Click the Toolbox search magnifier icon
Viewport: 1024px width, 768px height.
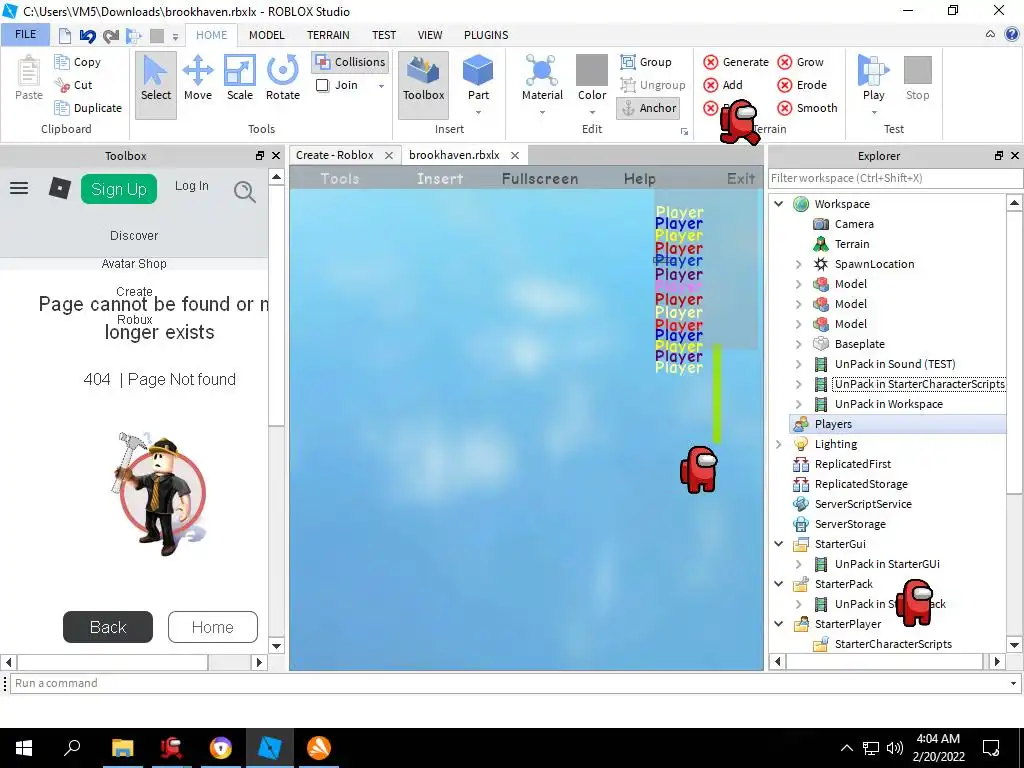pos(245,191)
